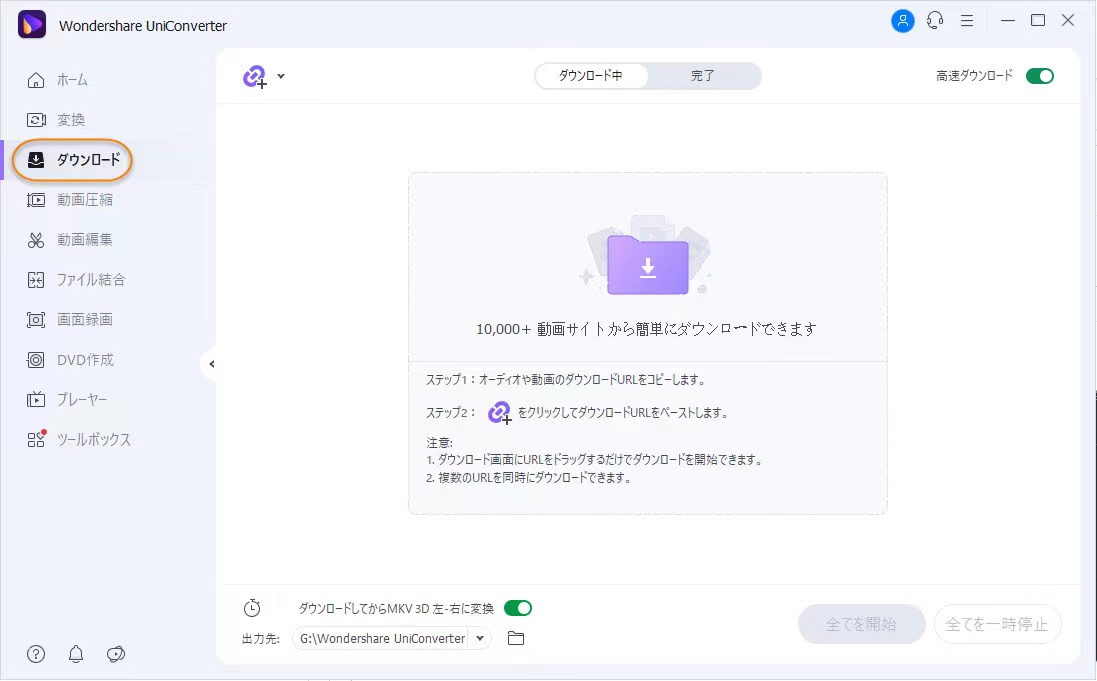Open the notifications bell icon
Image resolution: width=1097 pixels, height=681 pixels.
pyautogui.click(x=76, y=654)
